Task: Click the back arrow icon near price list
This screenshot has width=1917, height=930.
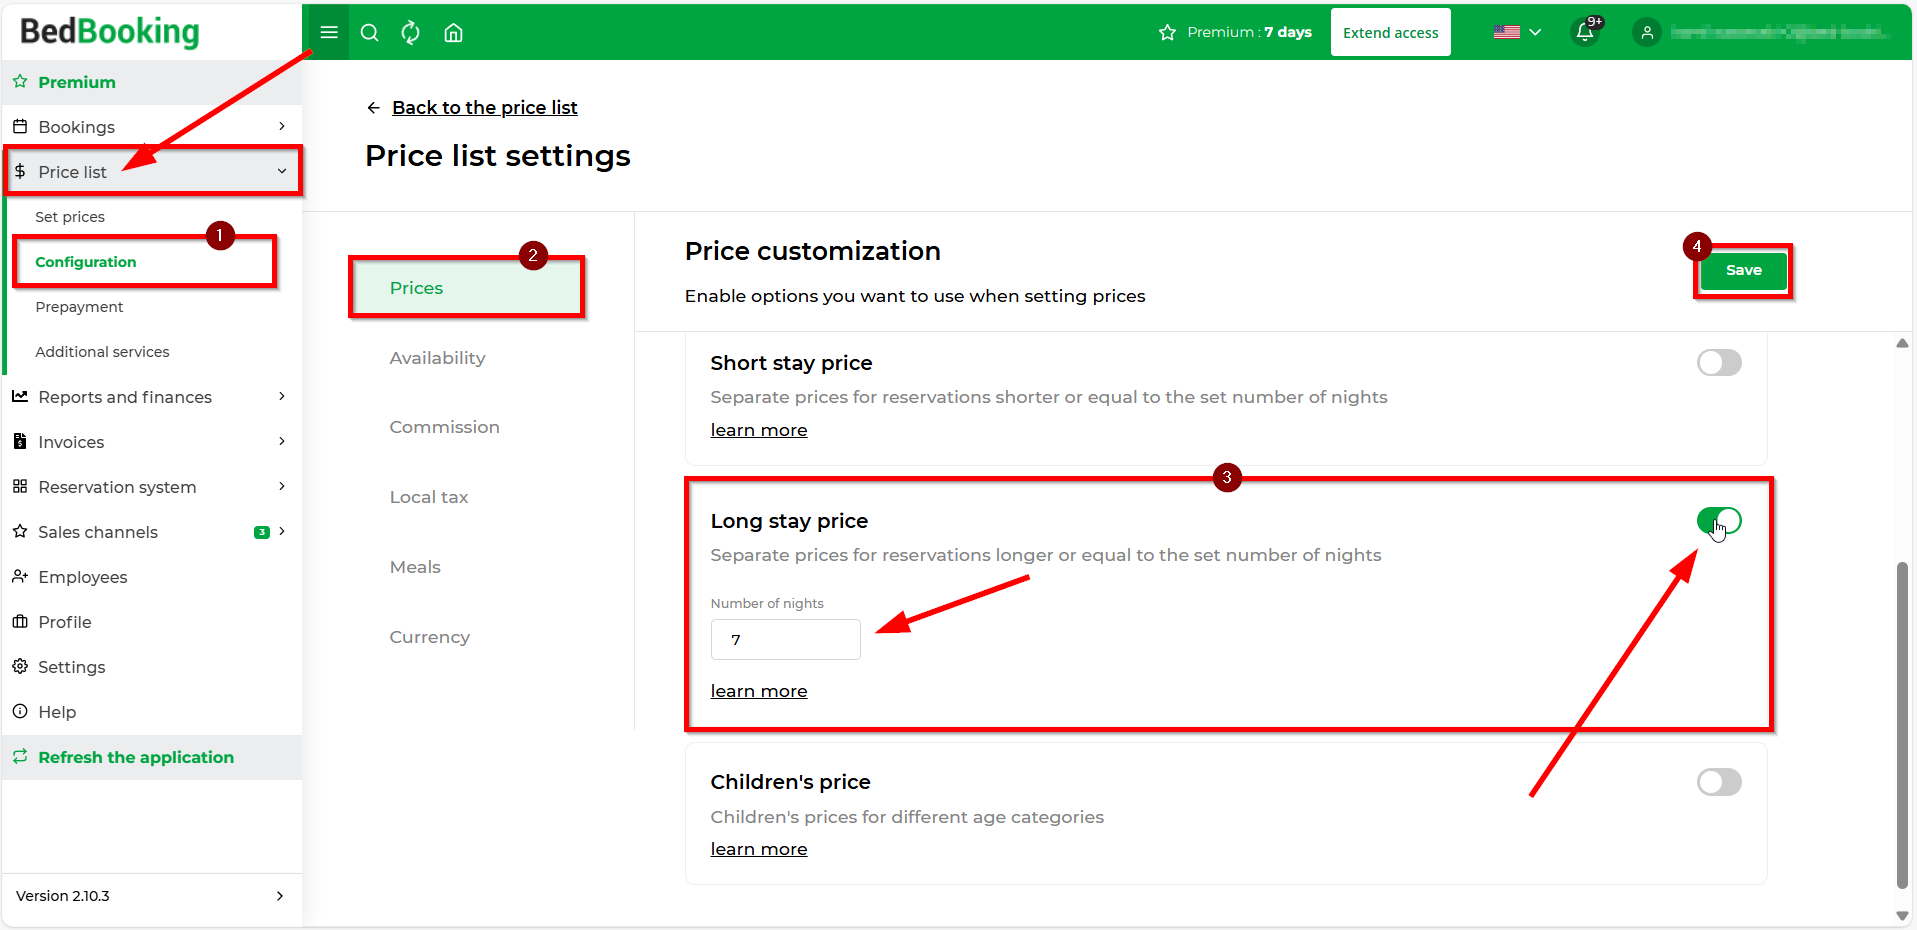Action: (x=373, y=108)
